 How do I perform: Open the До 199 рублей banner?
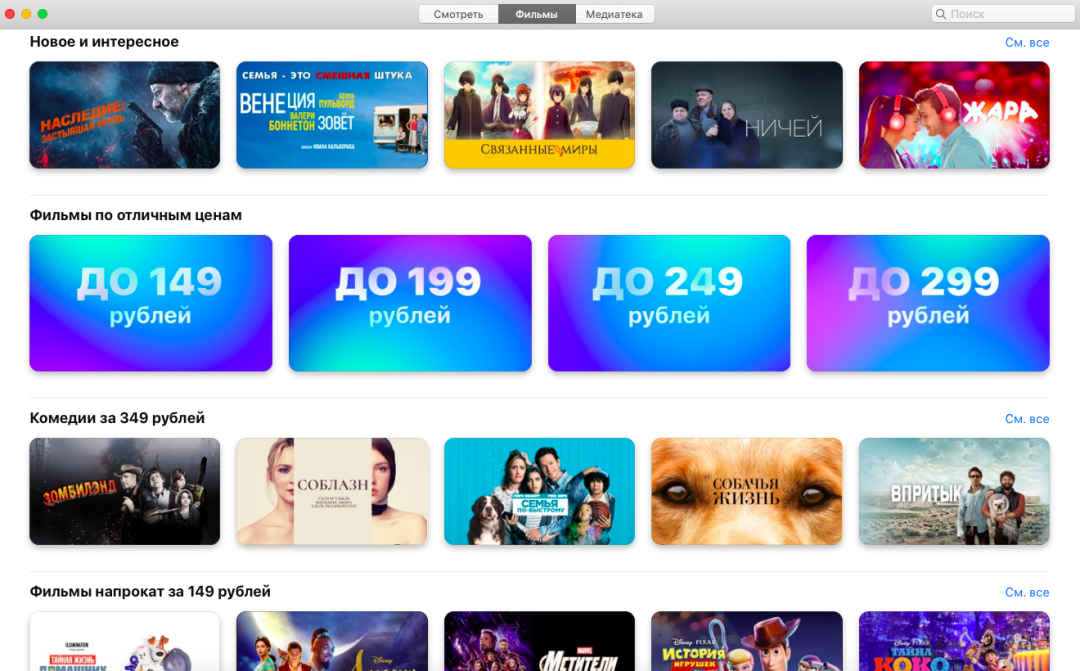[x=410, y=303]
